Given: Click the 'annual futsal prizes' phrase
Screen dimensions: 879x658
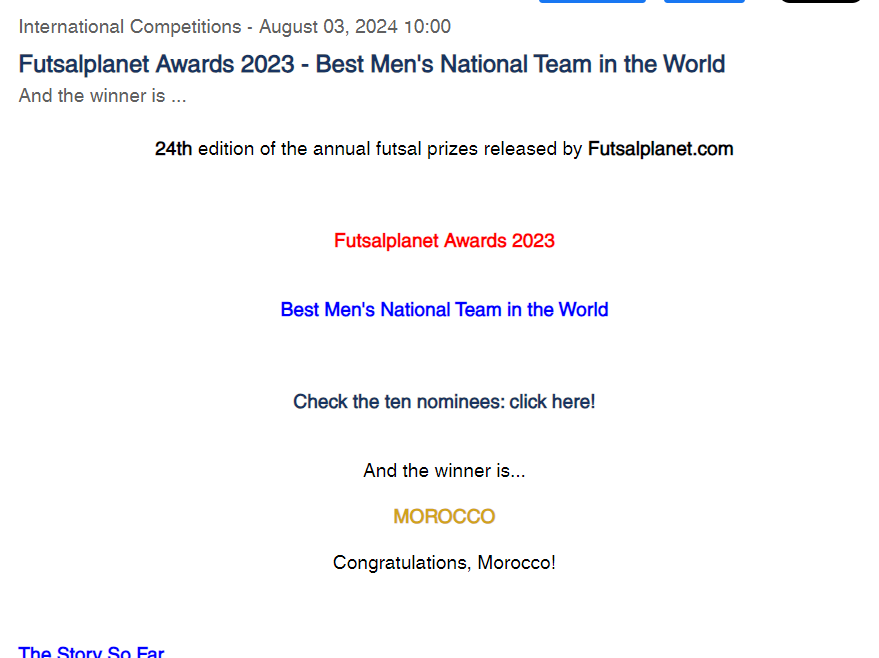Looking at the screenshot, I should [x=396, y=149].
